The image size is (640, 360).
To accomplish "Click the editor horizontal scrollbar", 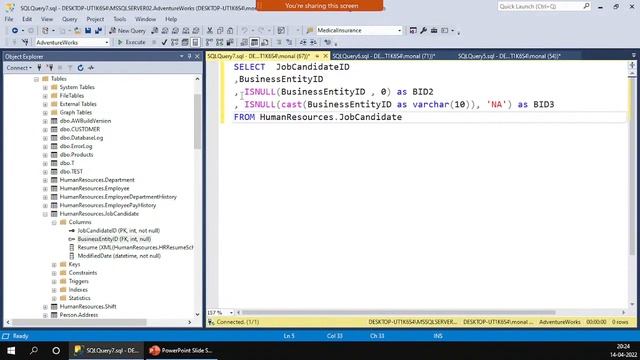I will [x=399, y=313].
